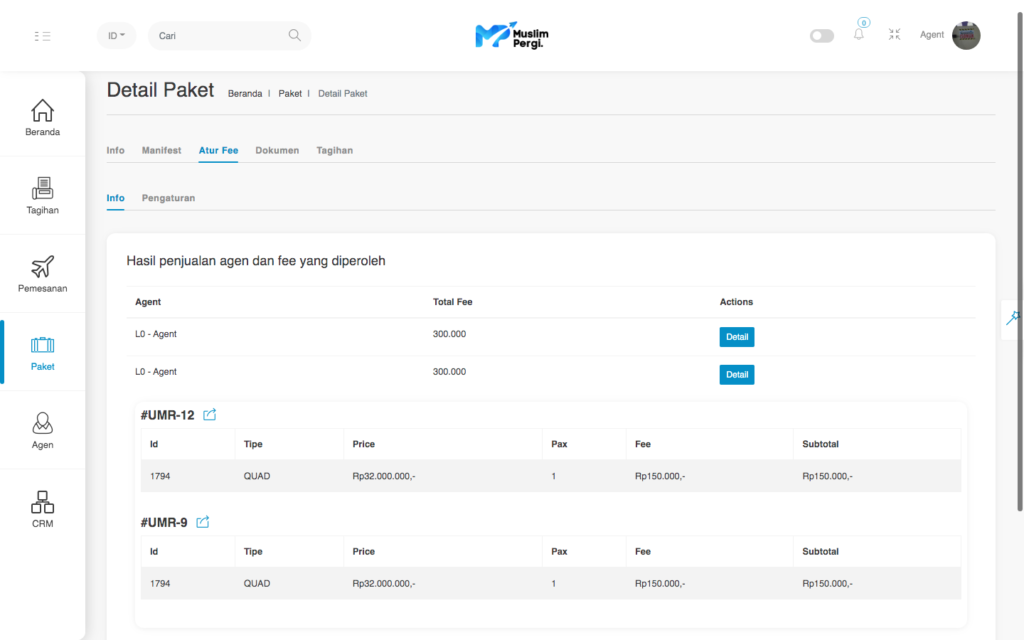Toggle fullscreen using the compress arrows icon
This screenshot has height=640, width=1024.
[x=894, y=35]
